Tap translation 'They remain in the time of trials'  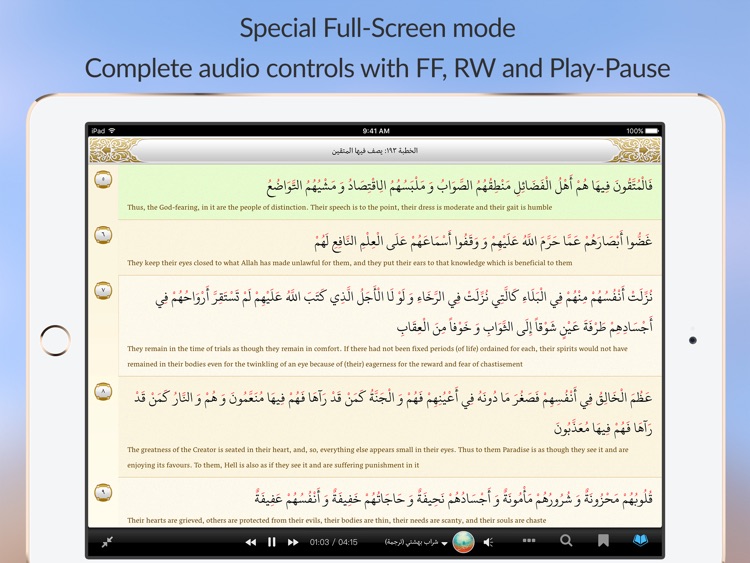coord(377,356)
